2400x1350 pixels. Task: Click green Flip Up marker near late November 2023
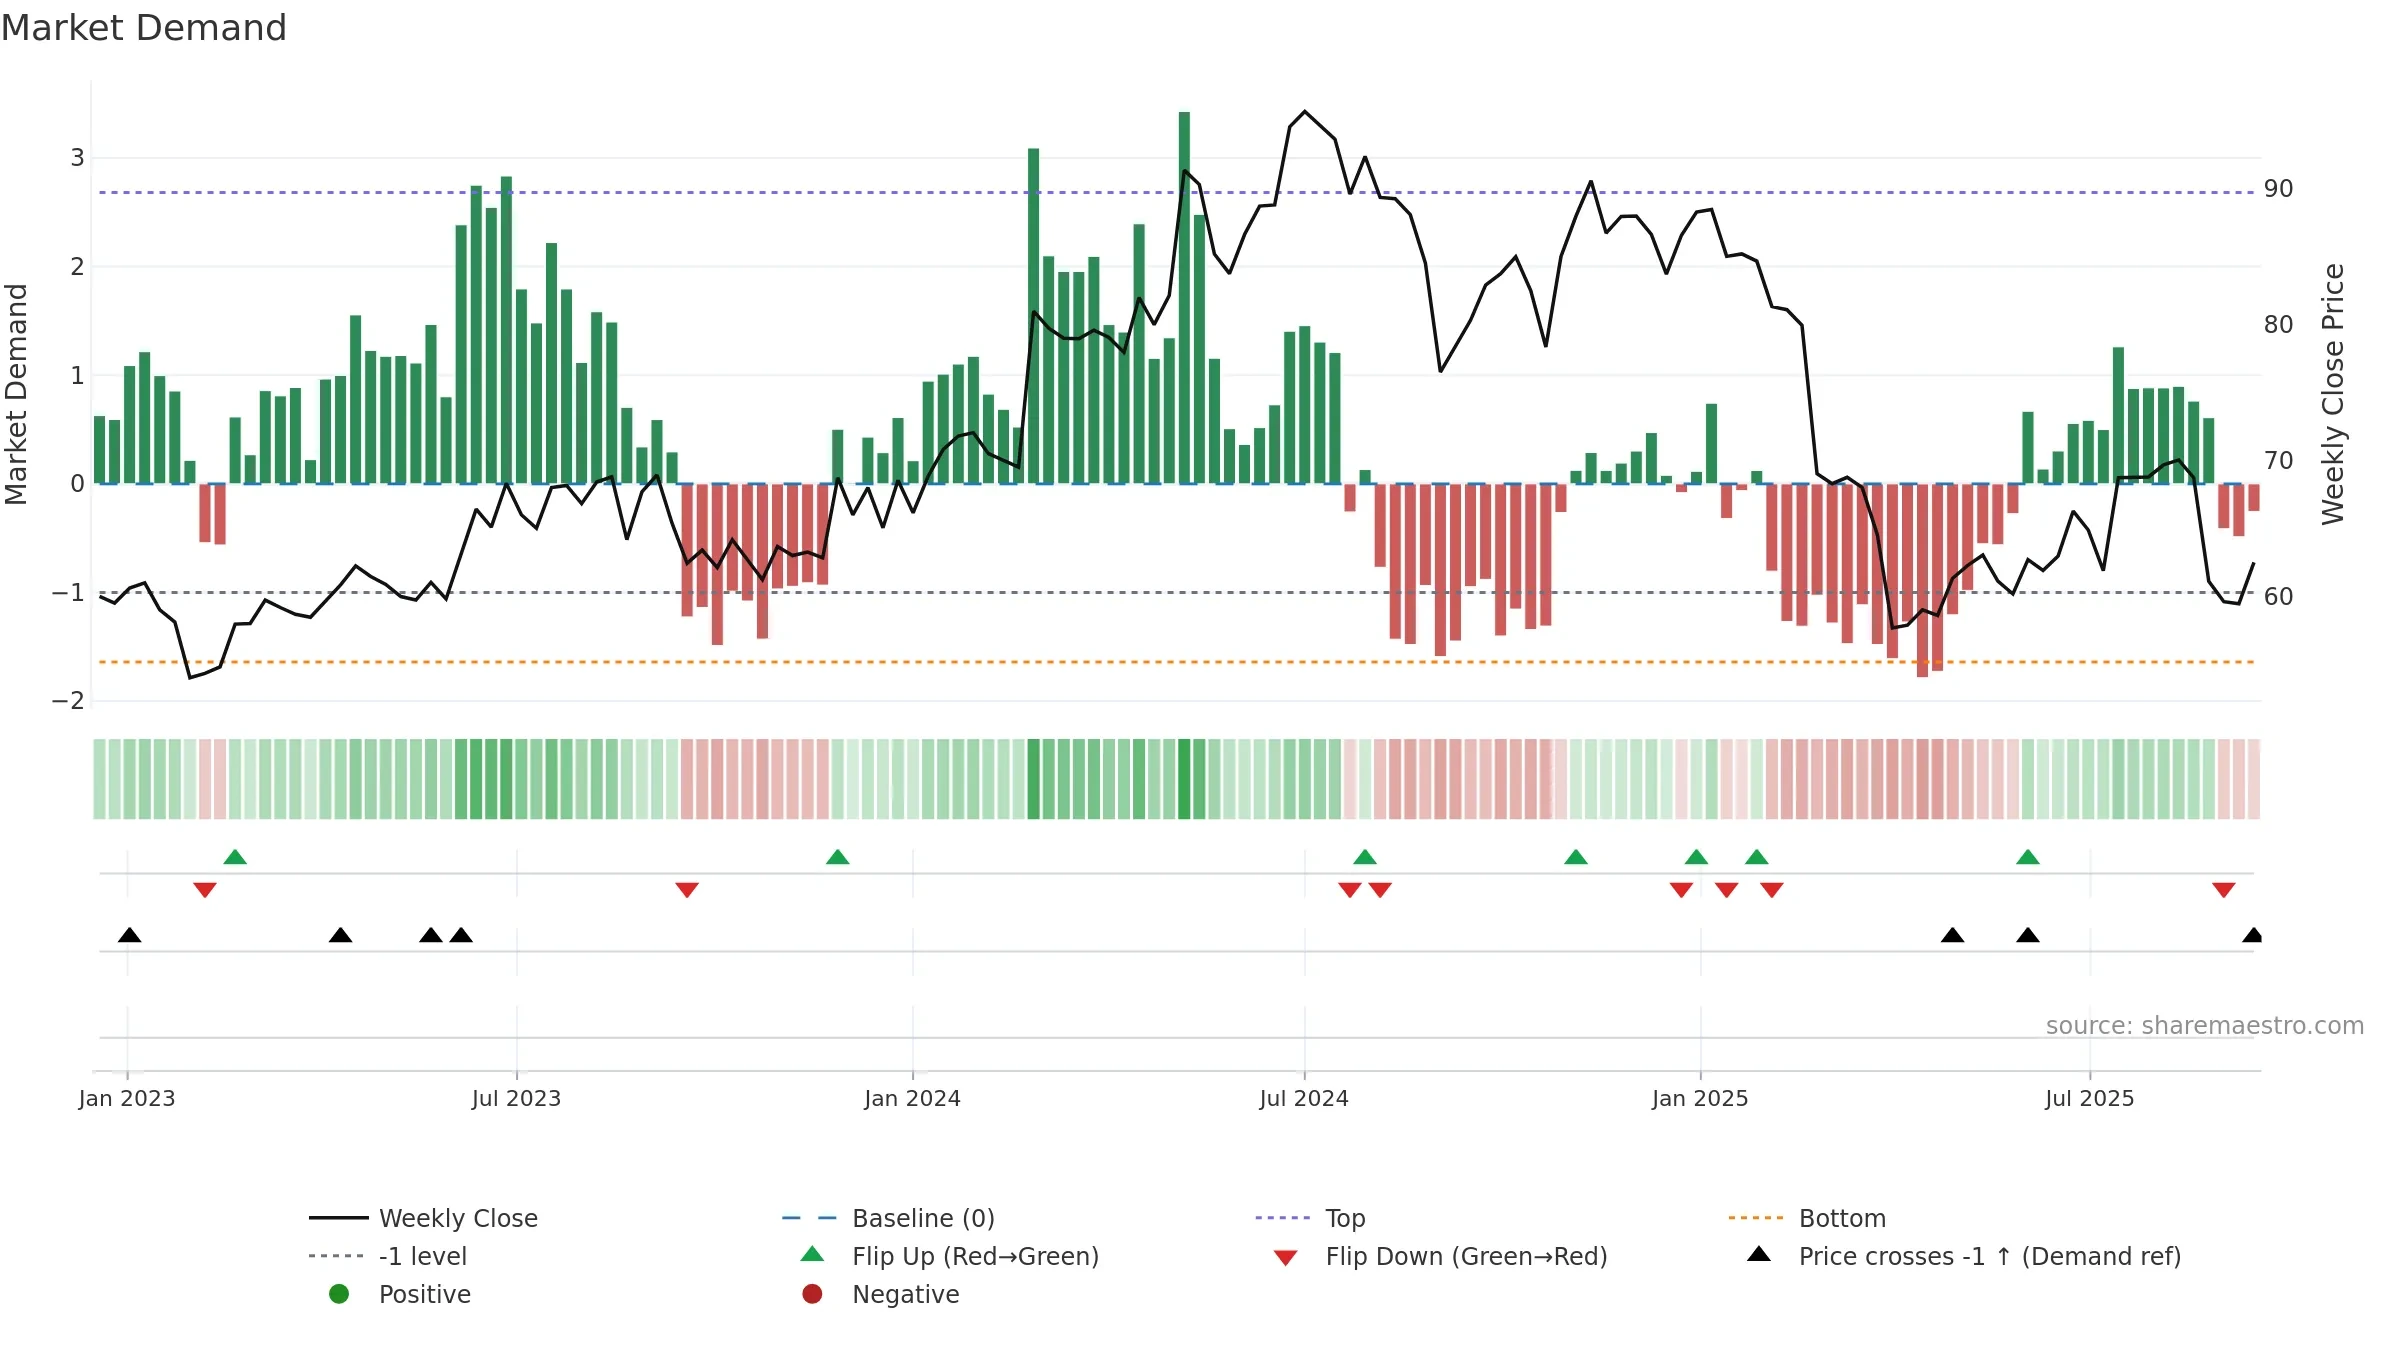tap(838, 857)
